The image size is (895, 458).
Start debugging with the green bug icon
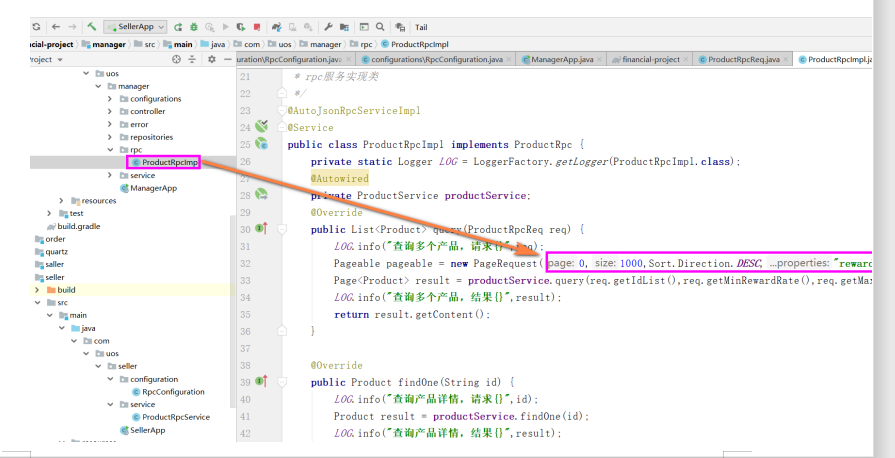point(194,27)
